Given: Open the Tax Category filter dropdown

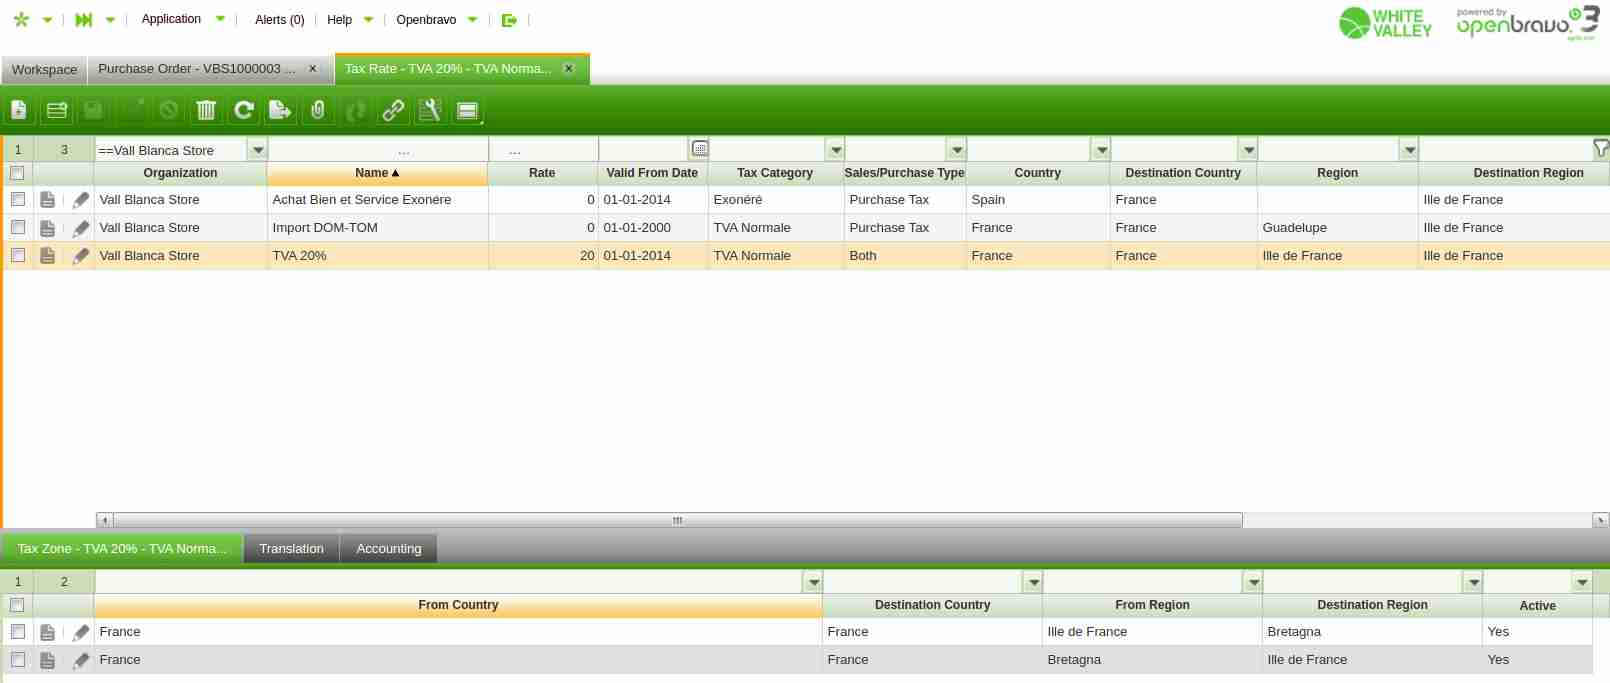Looking at the screenshot, I should click(x=835, y=150).
